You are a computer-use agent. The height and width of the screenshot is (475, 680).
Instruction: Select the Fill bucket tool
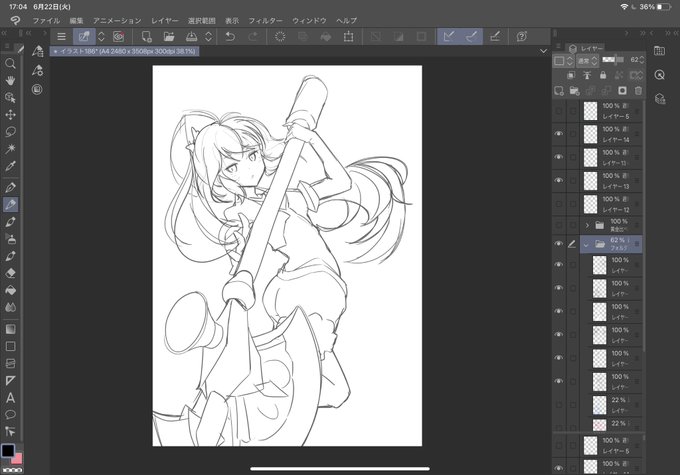tap(10, 290)
